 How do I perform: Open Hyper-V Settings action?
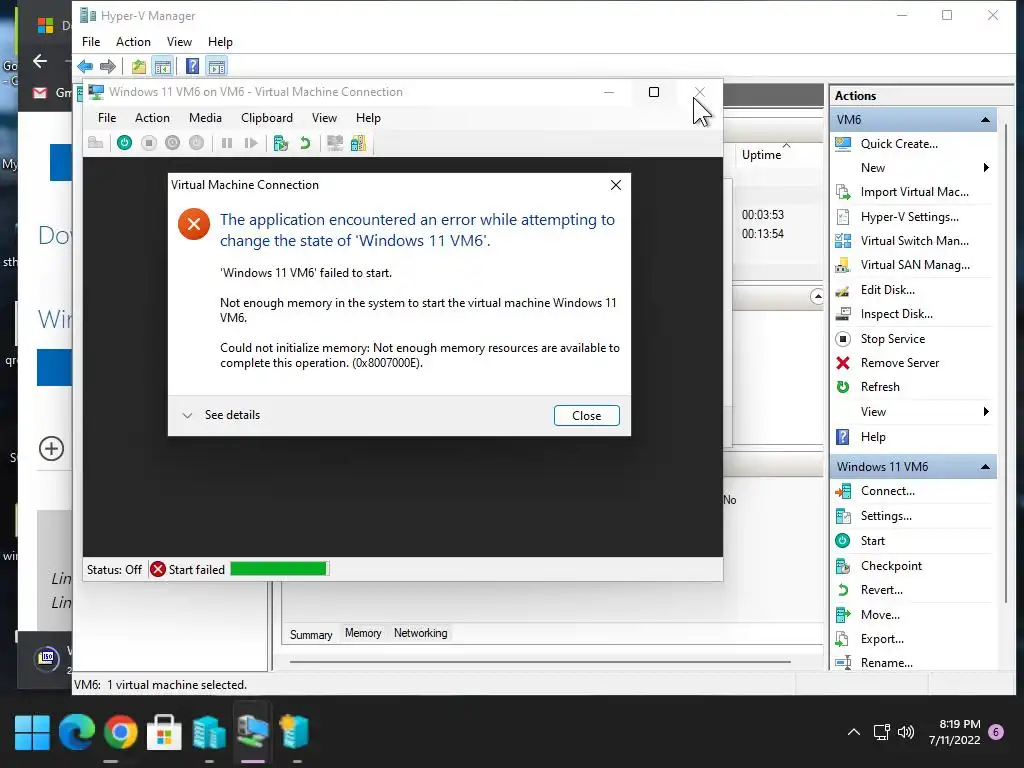pyautogui.click(x=909, y=217)
